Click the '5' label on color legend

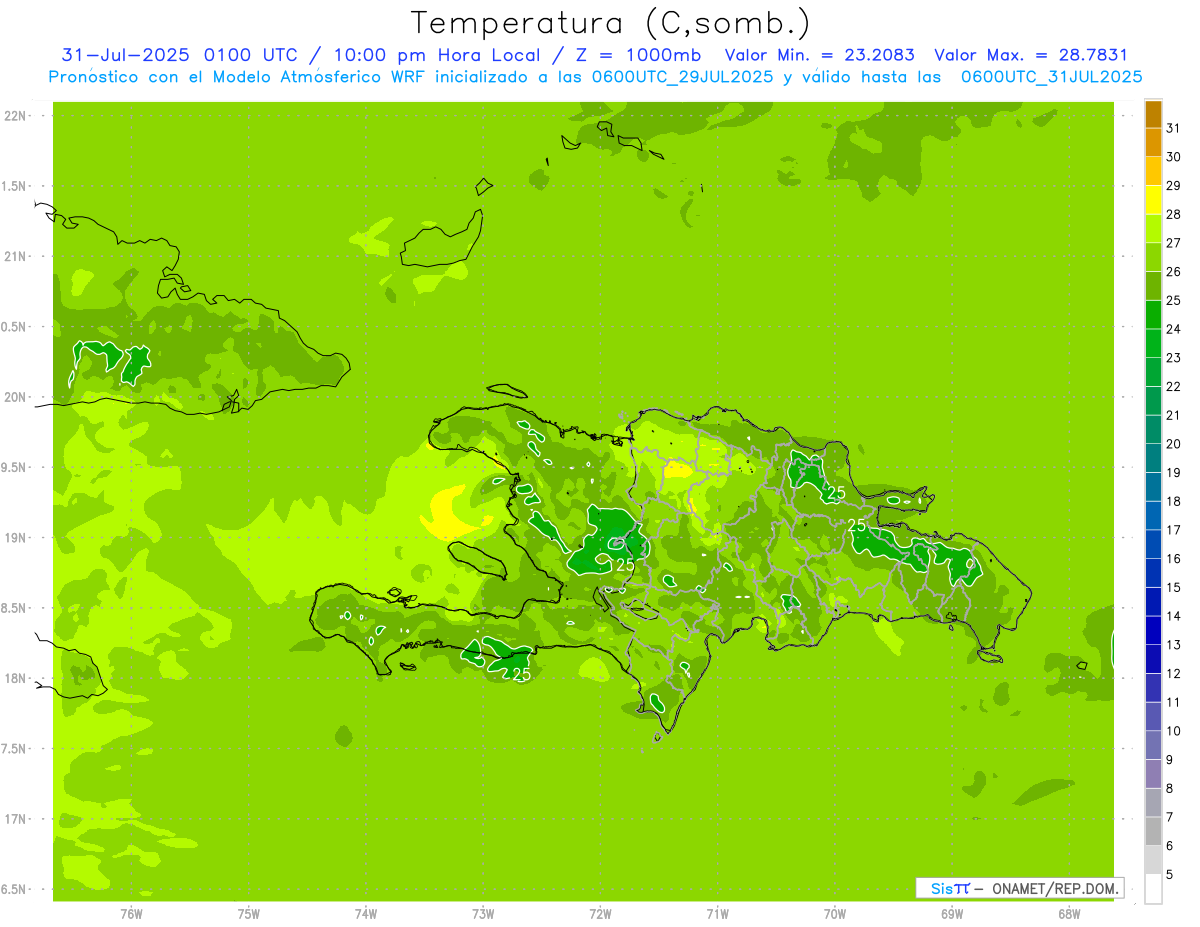(x=1171, y=875)
